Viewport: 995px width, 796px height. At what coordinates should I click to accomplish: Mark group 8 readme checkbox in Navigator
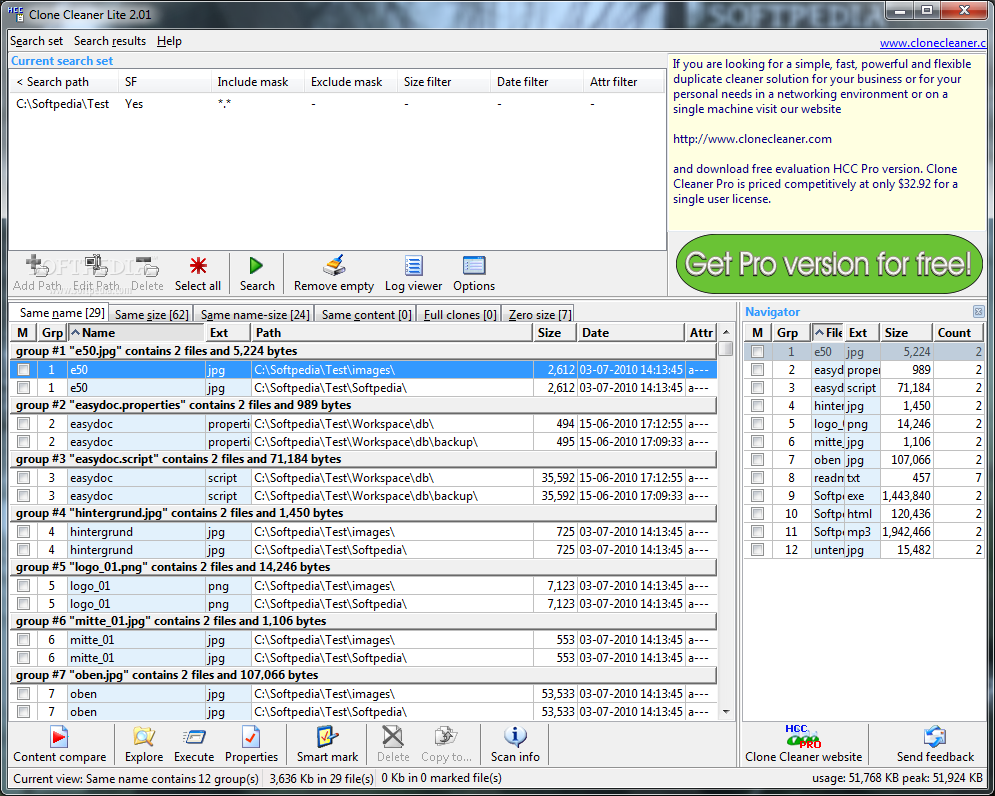coord(758,477)
